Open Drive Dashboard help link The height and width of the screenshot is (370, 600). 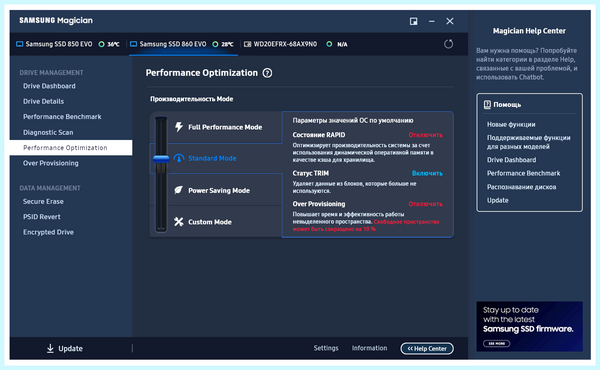pyautogui.click(x=511, y=160)
